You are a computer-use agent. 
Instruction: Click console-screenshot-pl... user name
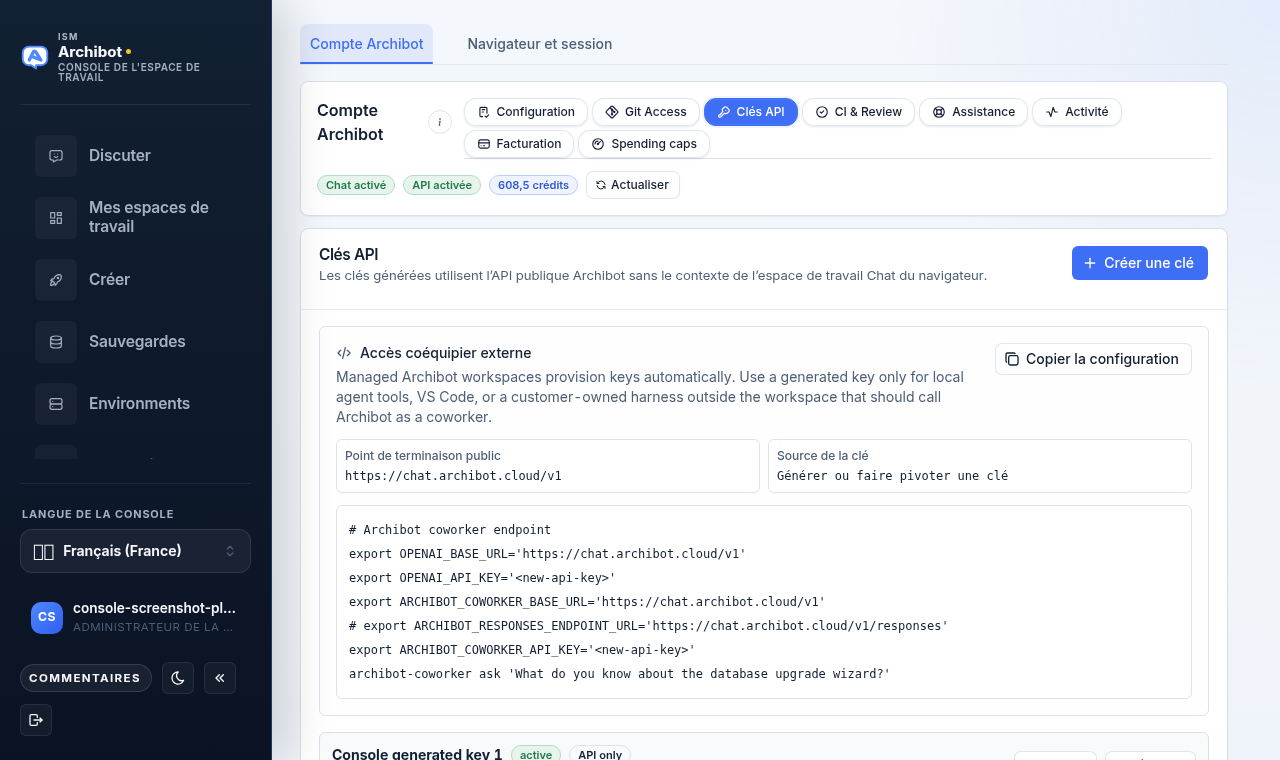154,608
